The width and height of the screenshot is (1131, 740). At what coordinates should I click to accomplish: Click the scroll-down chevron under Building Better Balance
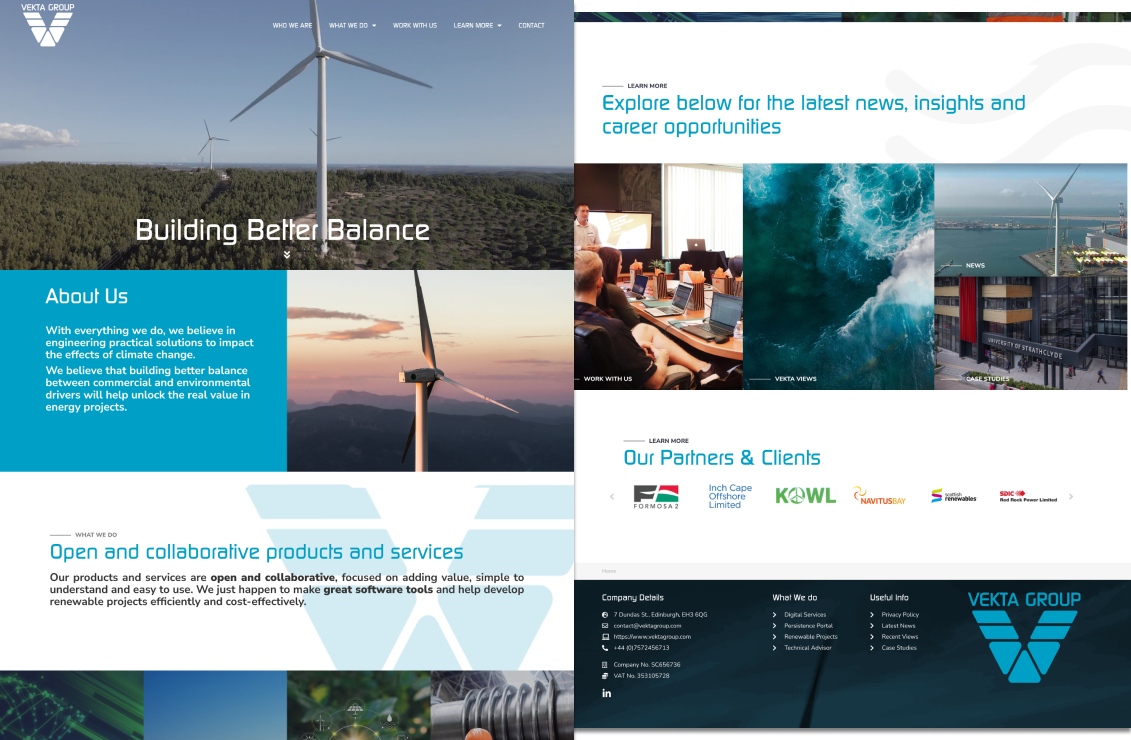(x=287, y=254)
